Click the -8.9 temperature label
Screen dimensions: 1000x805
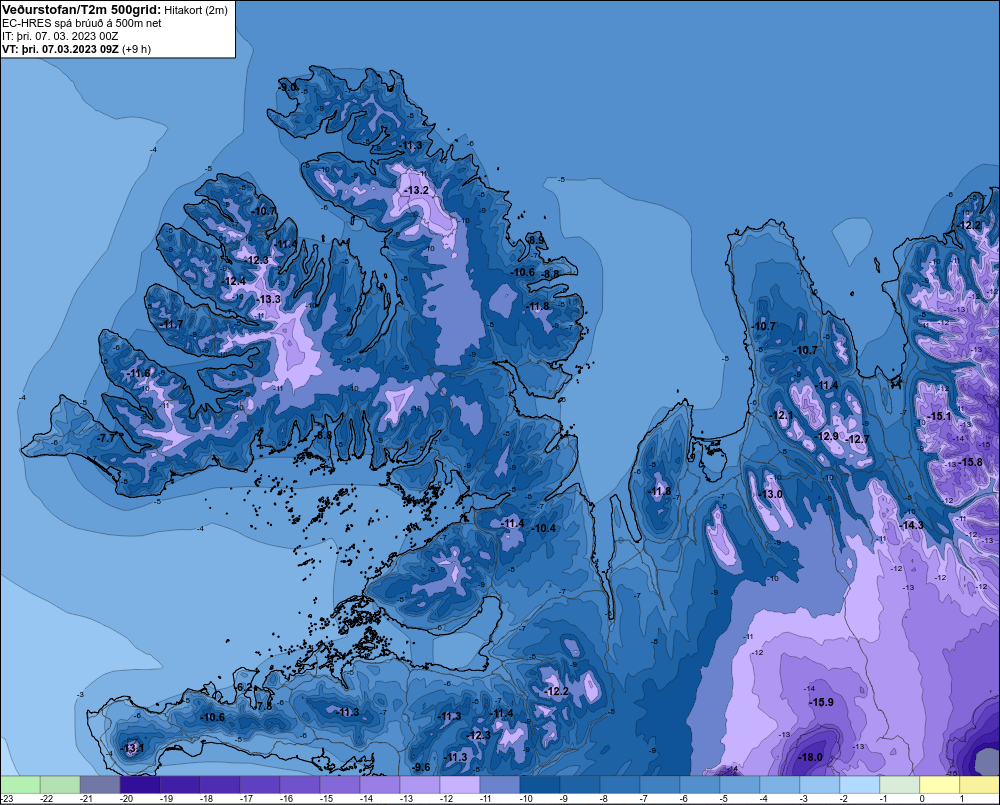coord(536,240)
